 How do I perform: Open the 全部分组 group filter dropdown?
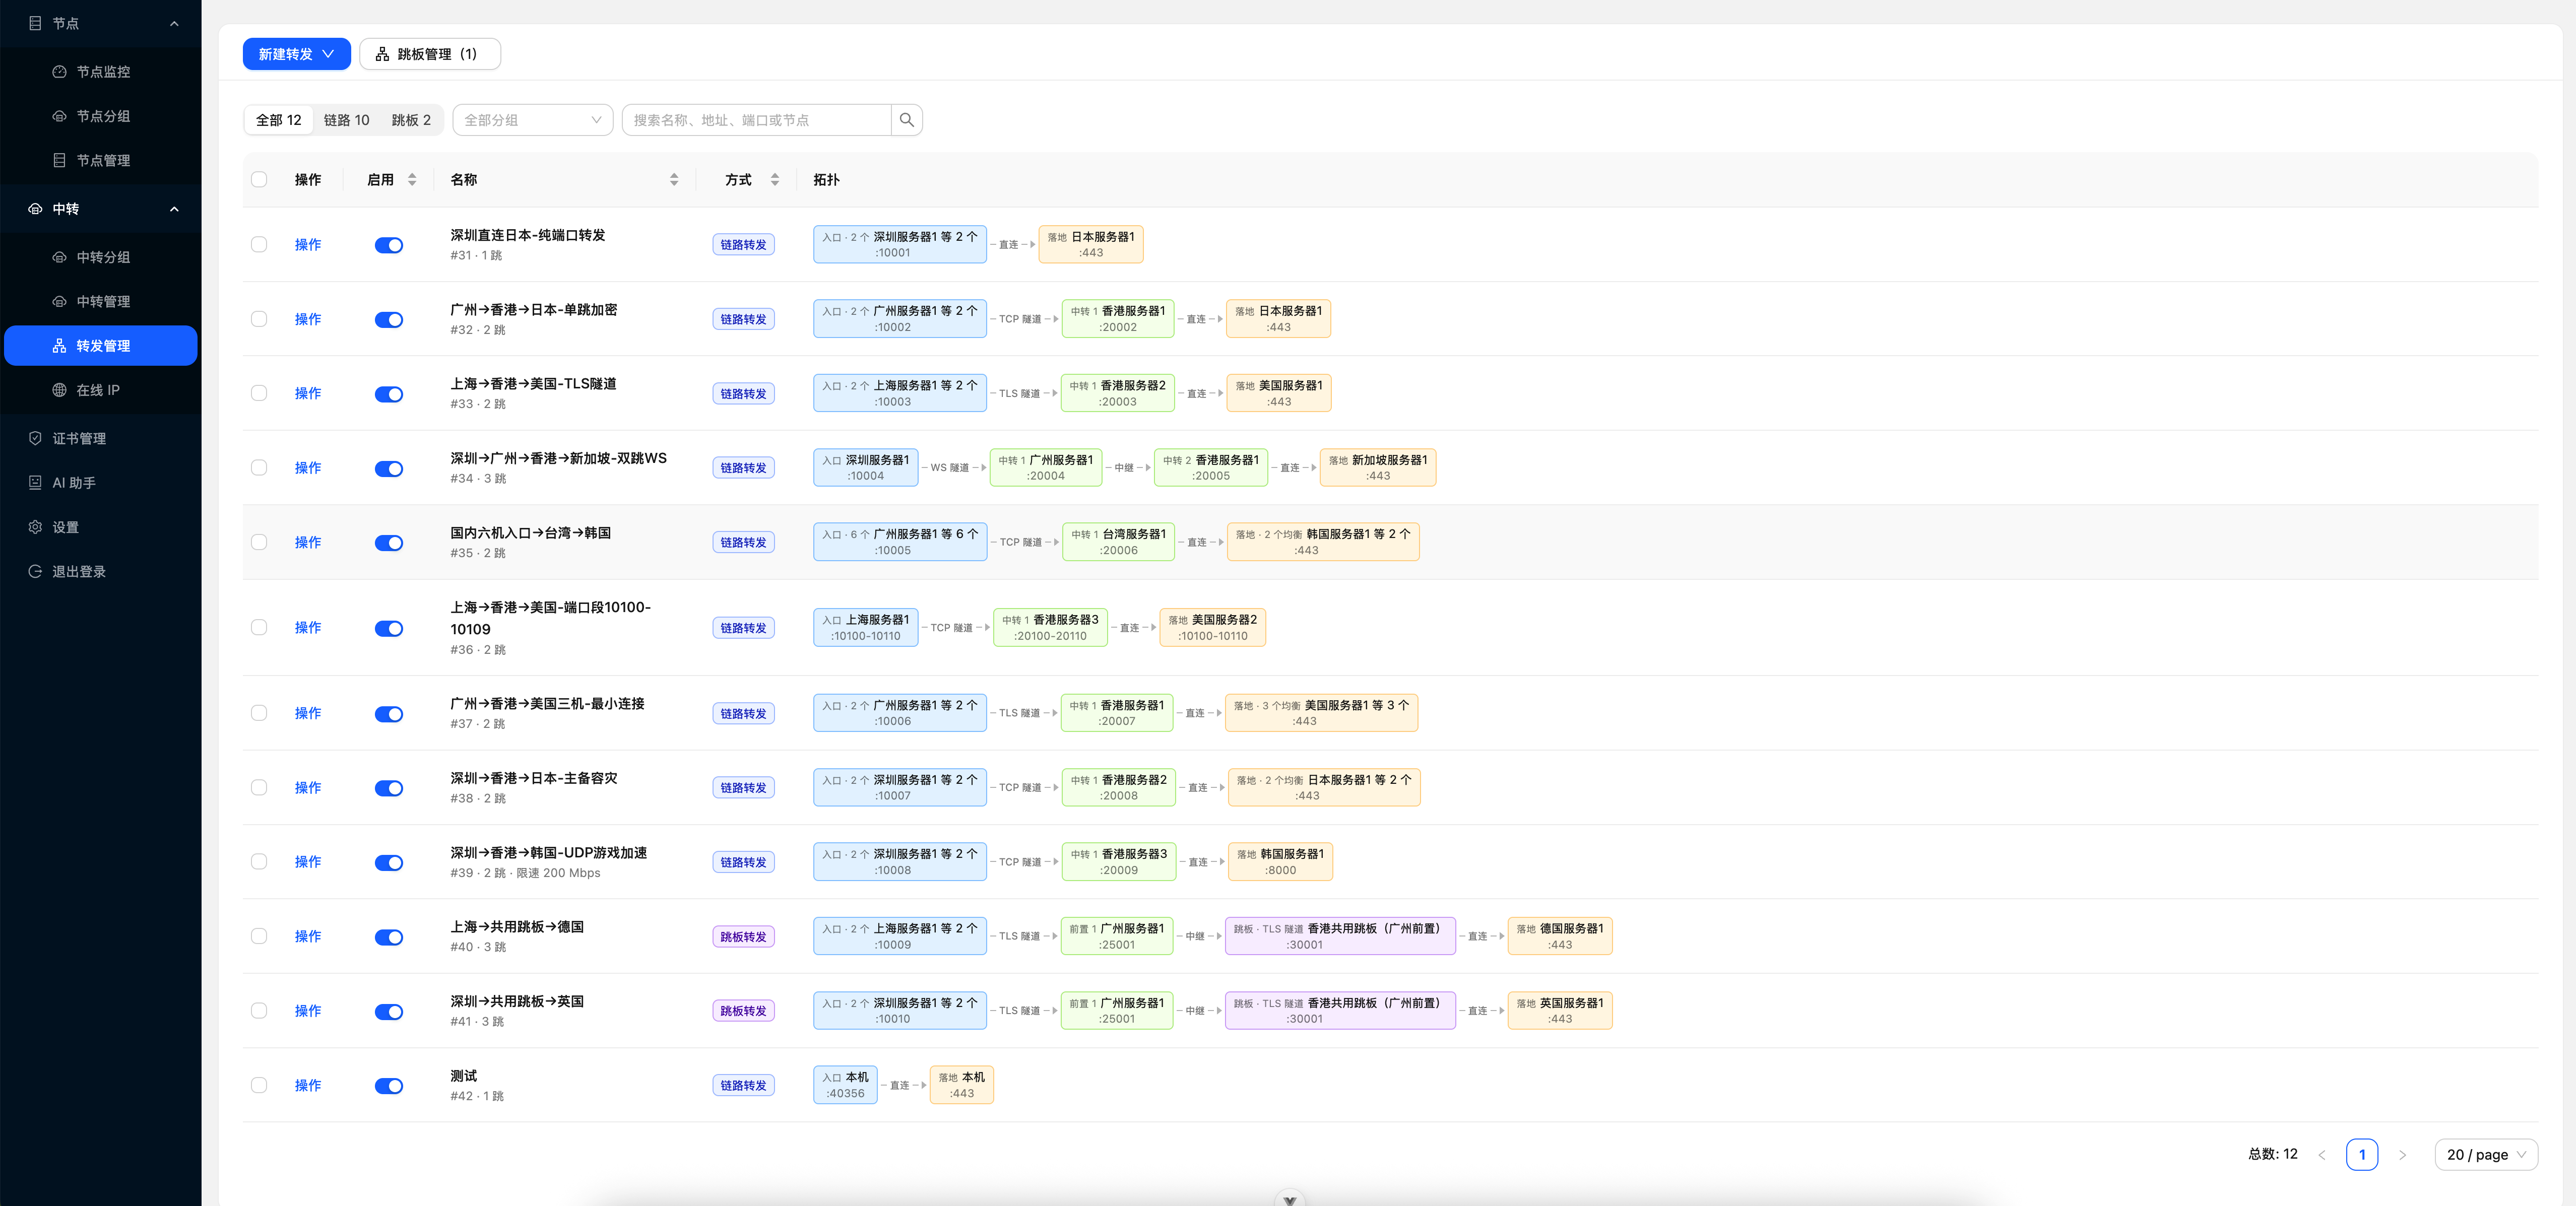[533, 120]
